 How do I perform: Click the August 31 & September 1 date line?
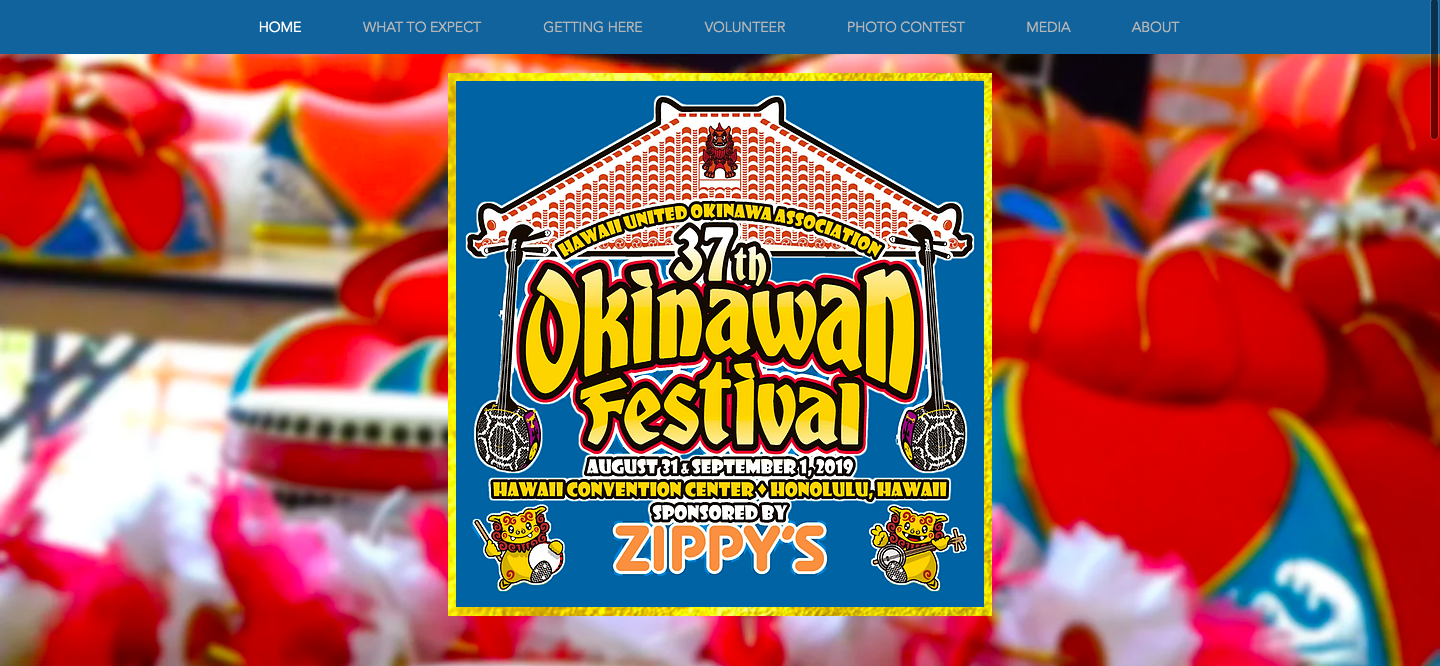click(x=720, y=468)
